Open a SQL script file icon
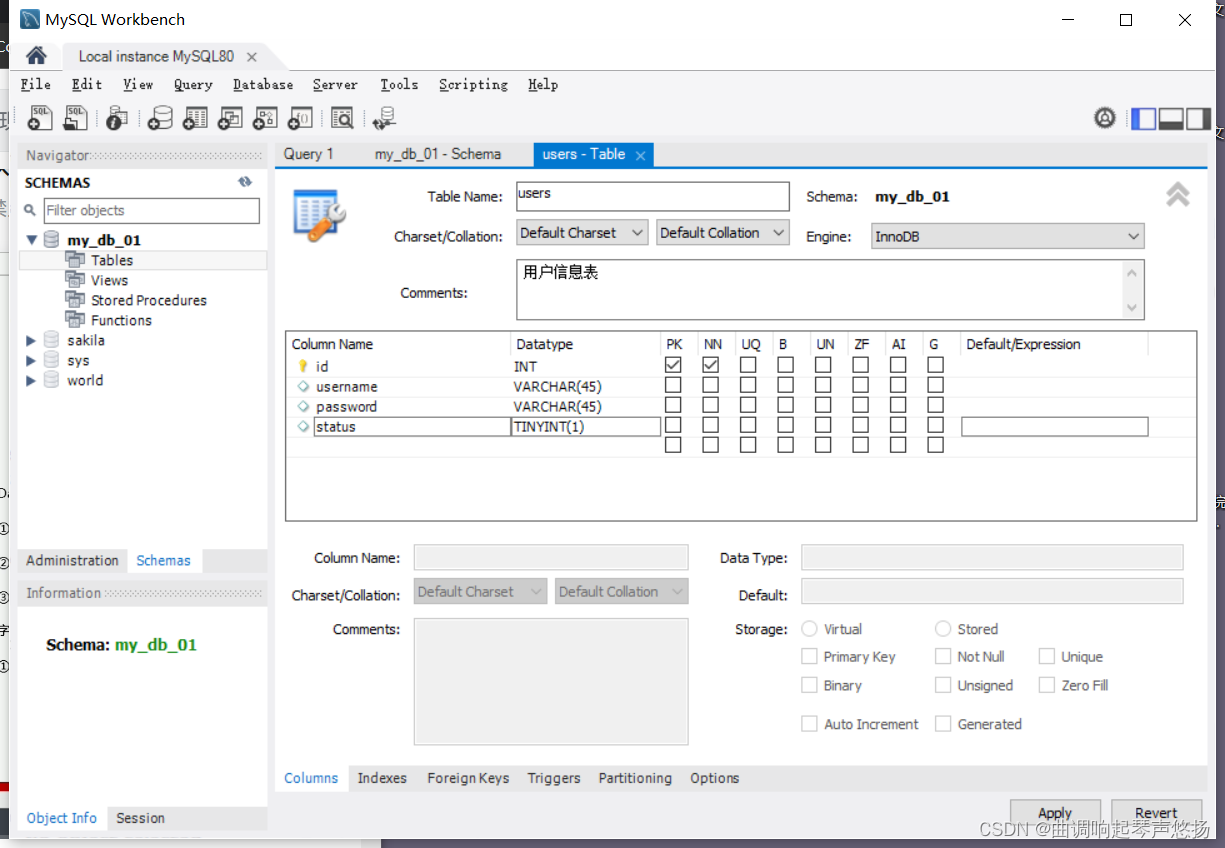The height and width of the screenshot is (848, 1225). (75, 118)
